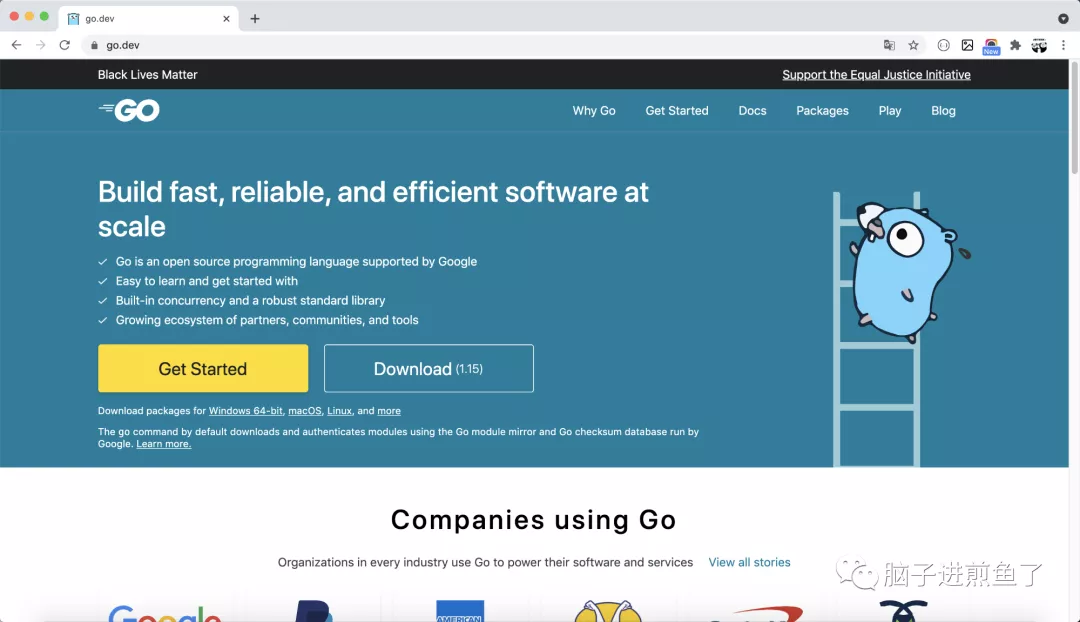Open the Play nav item
This screenshot has height=622, width=1080.
[x=890, y=110]
